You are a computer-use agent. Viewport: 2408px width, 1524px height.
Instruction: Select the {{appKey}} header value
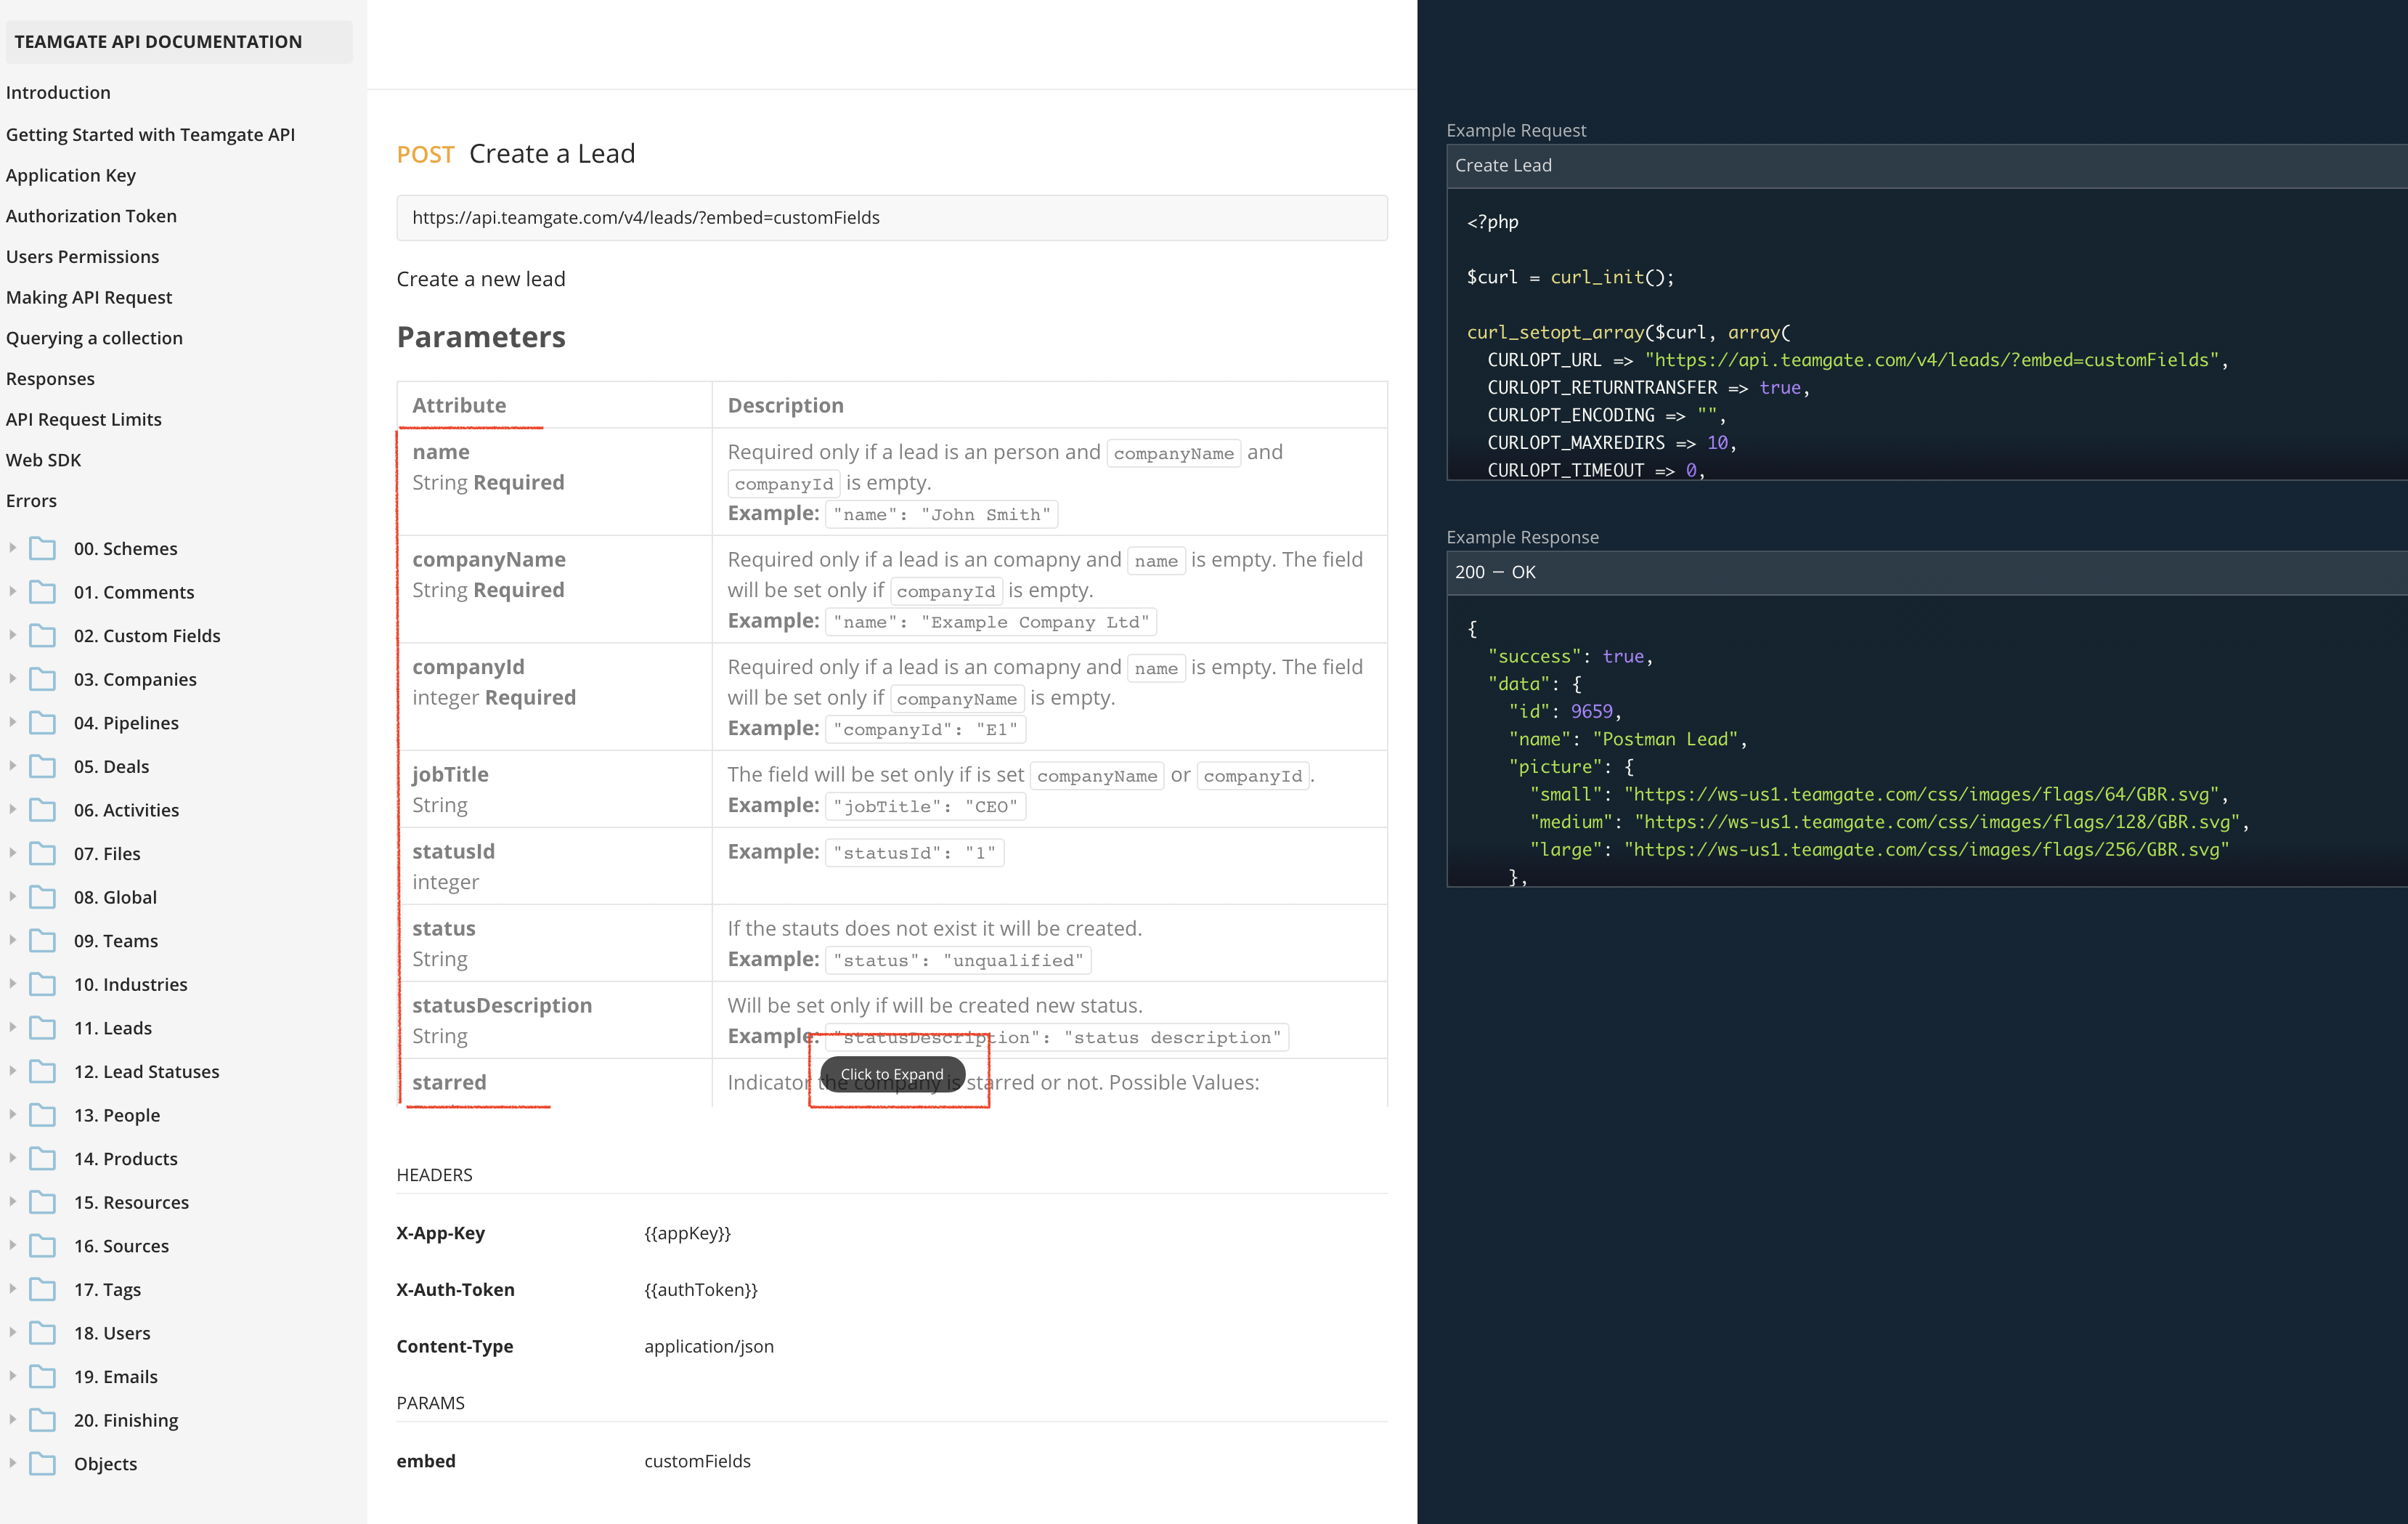(x=687, y=1233)
